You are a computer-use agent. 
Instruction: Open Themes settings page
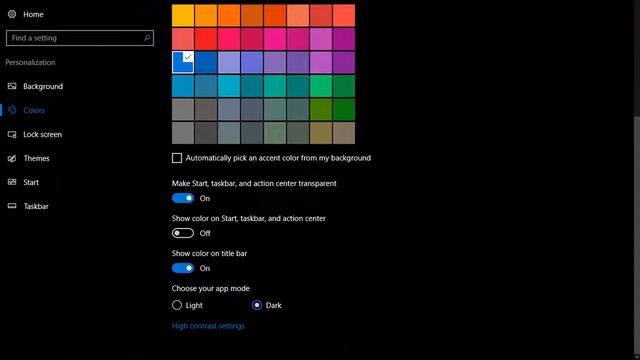tap(36, 158)
